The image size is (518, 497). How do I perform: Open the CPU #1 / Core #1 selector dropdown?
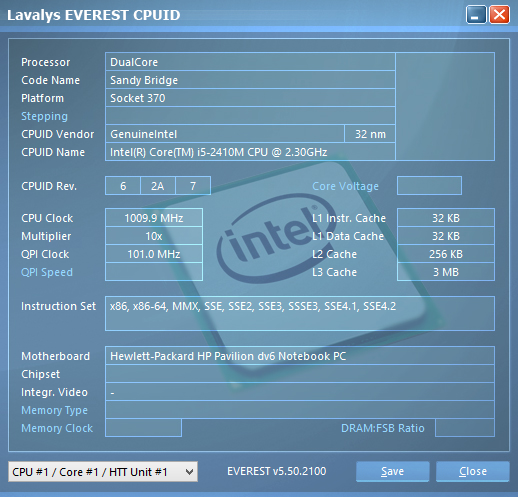click(x=103, y=472)
